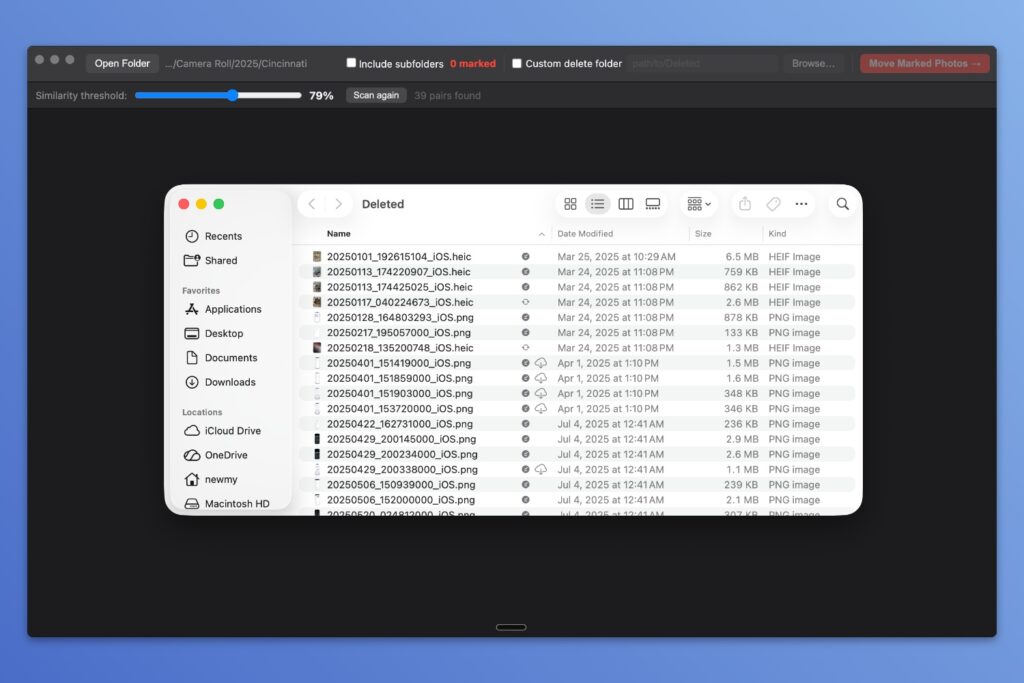The image size is (1024, 683).
Task: Select file 20250101_192615104_iOS.heic
Action: 398,257
